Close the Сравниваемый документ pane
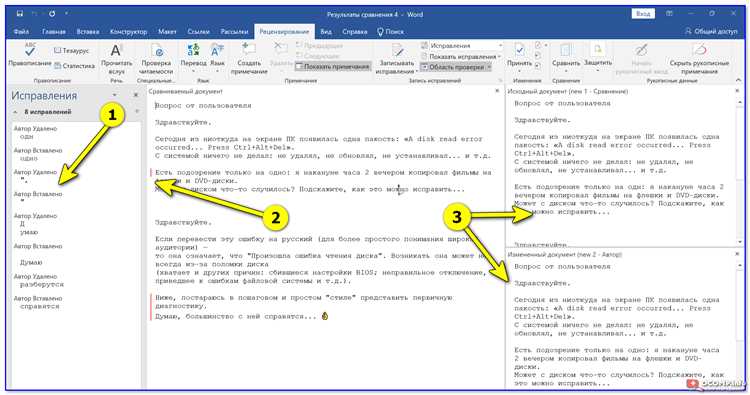The image size is (750, 395). (497, 91)
